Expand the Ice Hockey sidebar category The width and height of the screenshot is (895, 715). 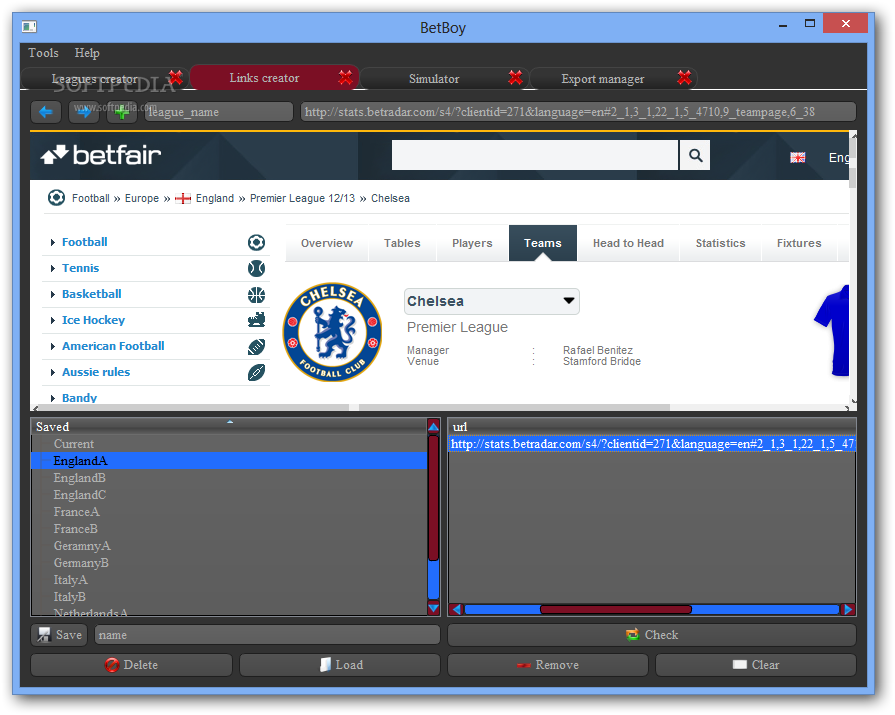pos(53,321)
